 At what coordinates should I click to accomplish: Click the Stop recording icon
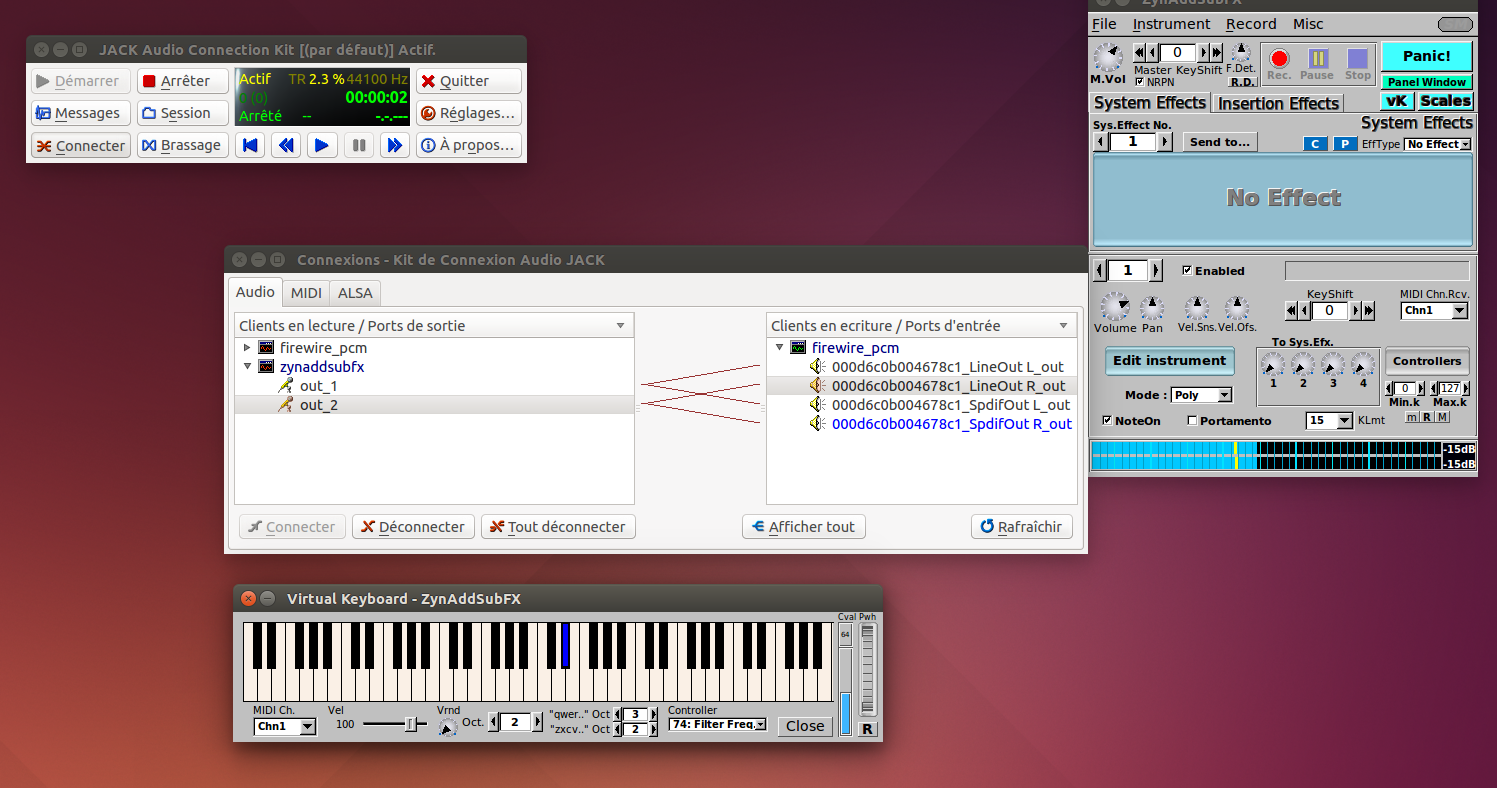tap(1357, 58)
